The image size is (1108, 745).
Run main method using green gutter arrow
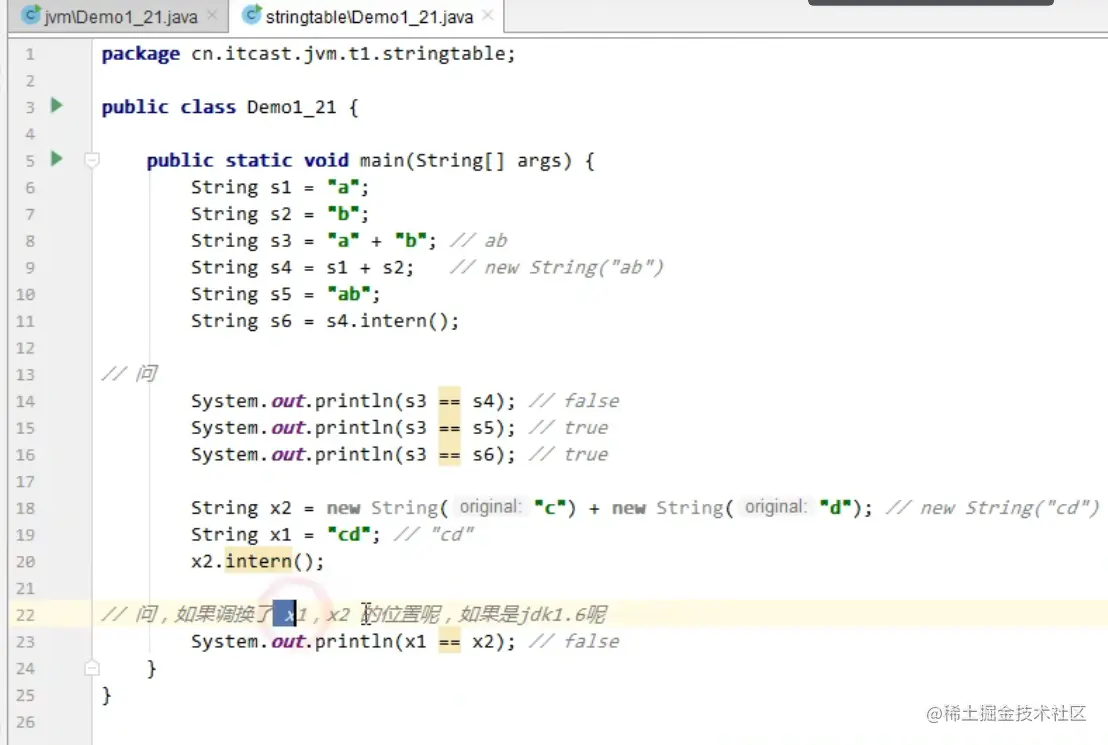tap(56, 158)
